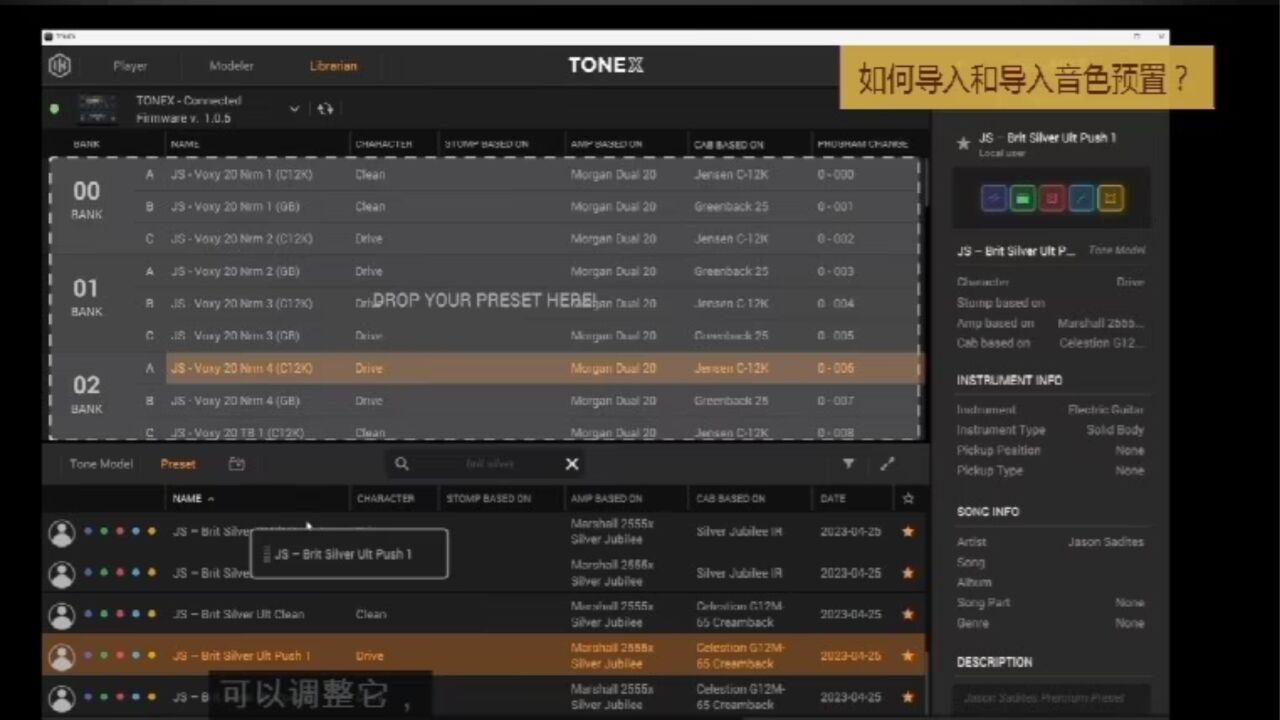The height and width of the screenshot is (720, 1280).
Task: Click user avatar on Brit Silver Ult Clean row
Action: tap(62, 615)
